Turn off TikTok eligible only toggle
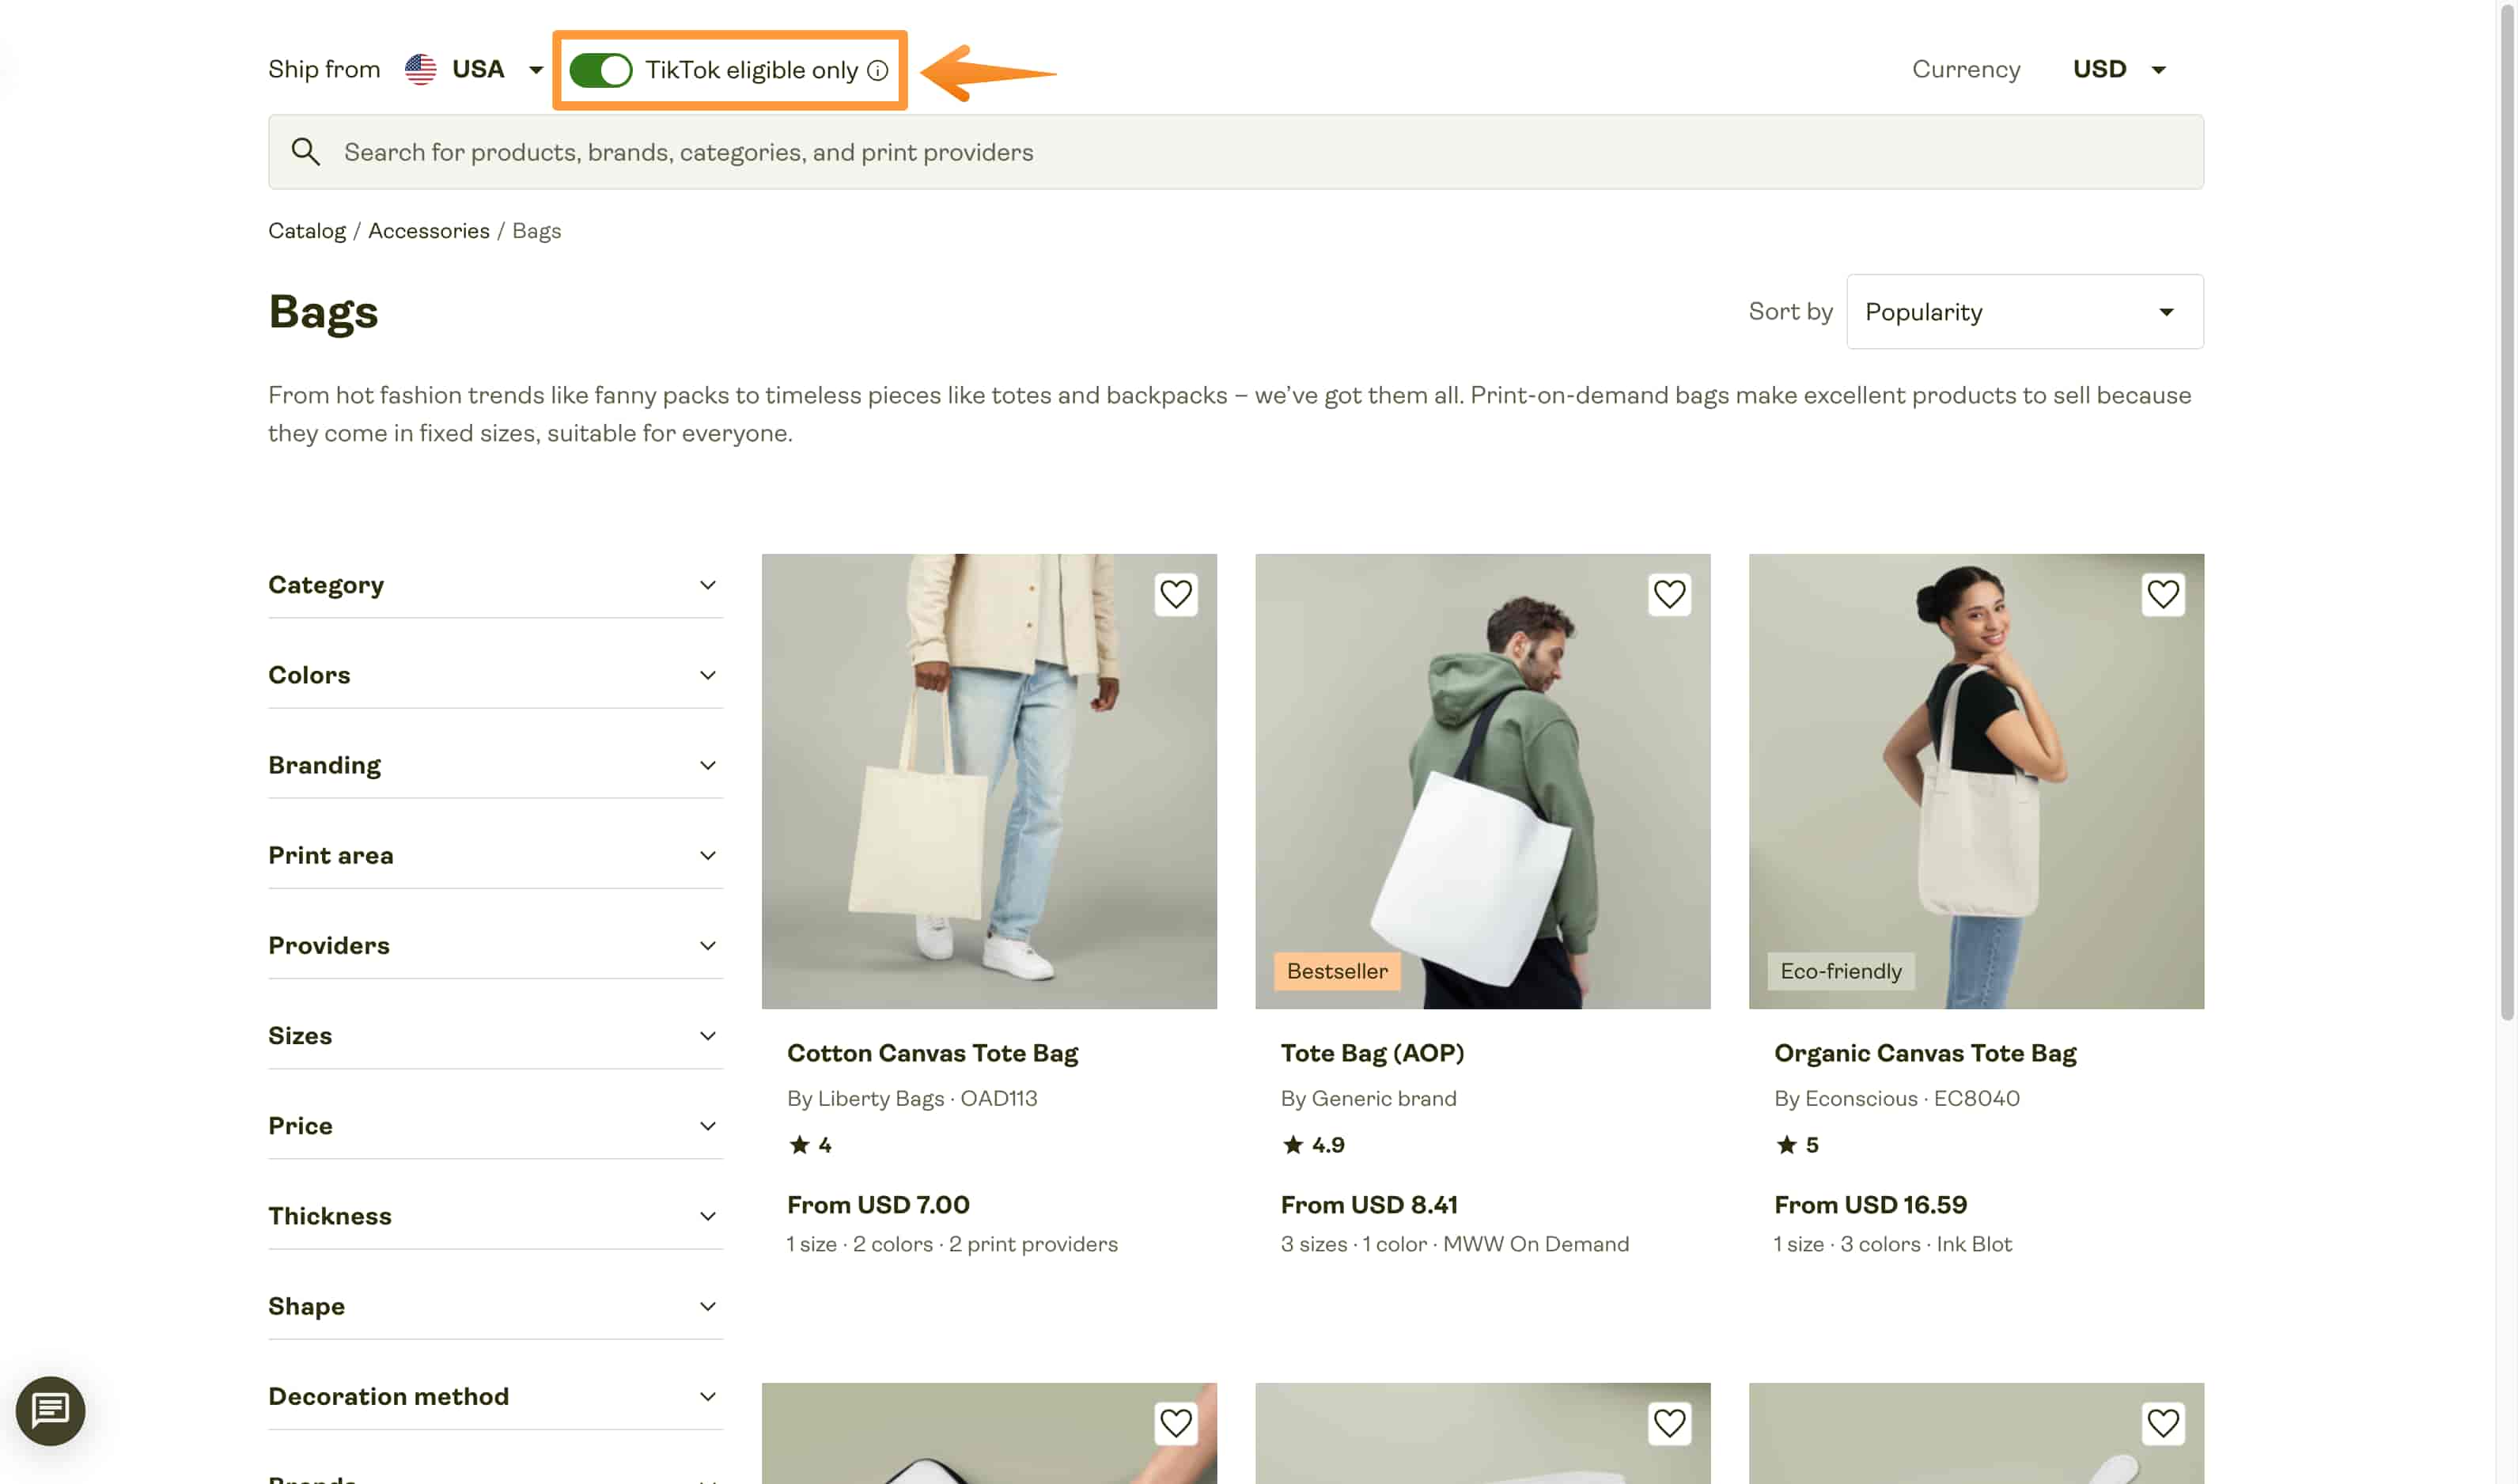The width and height of the screenshot is (2518, 1484). tap(600, 70)
